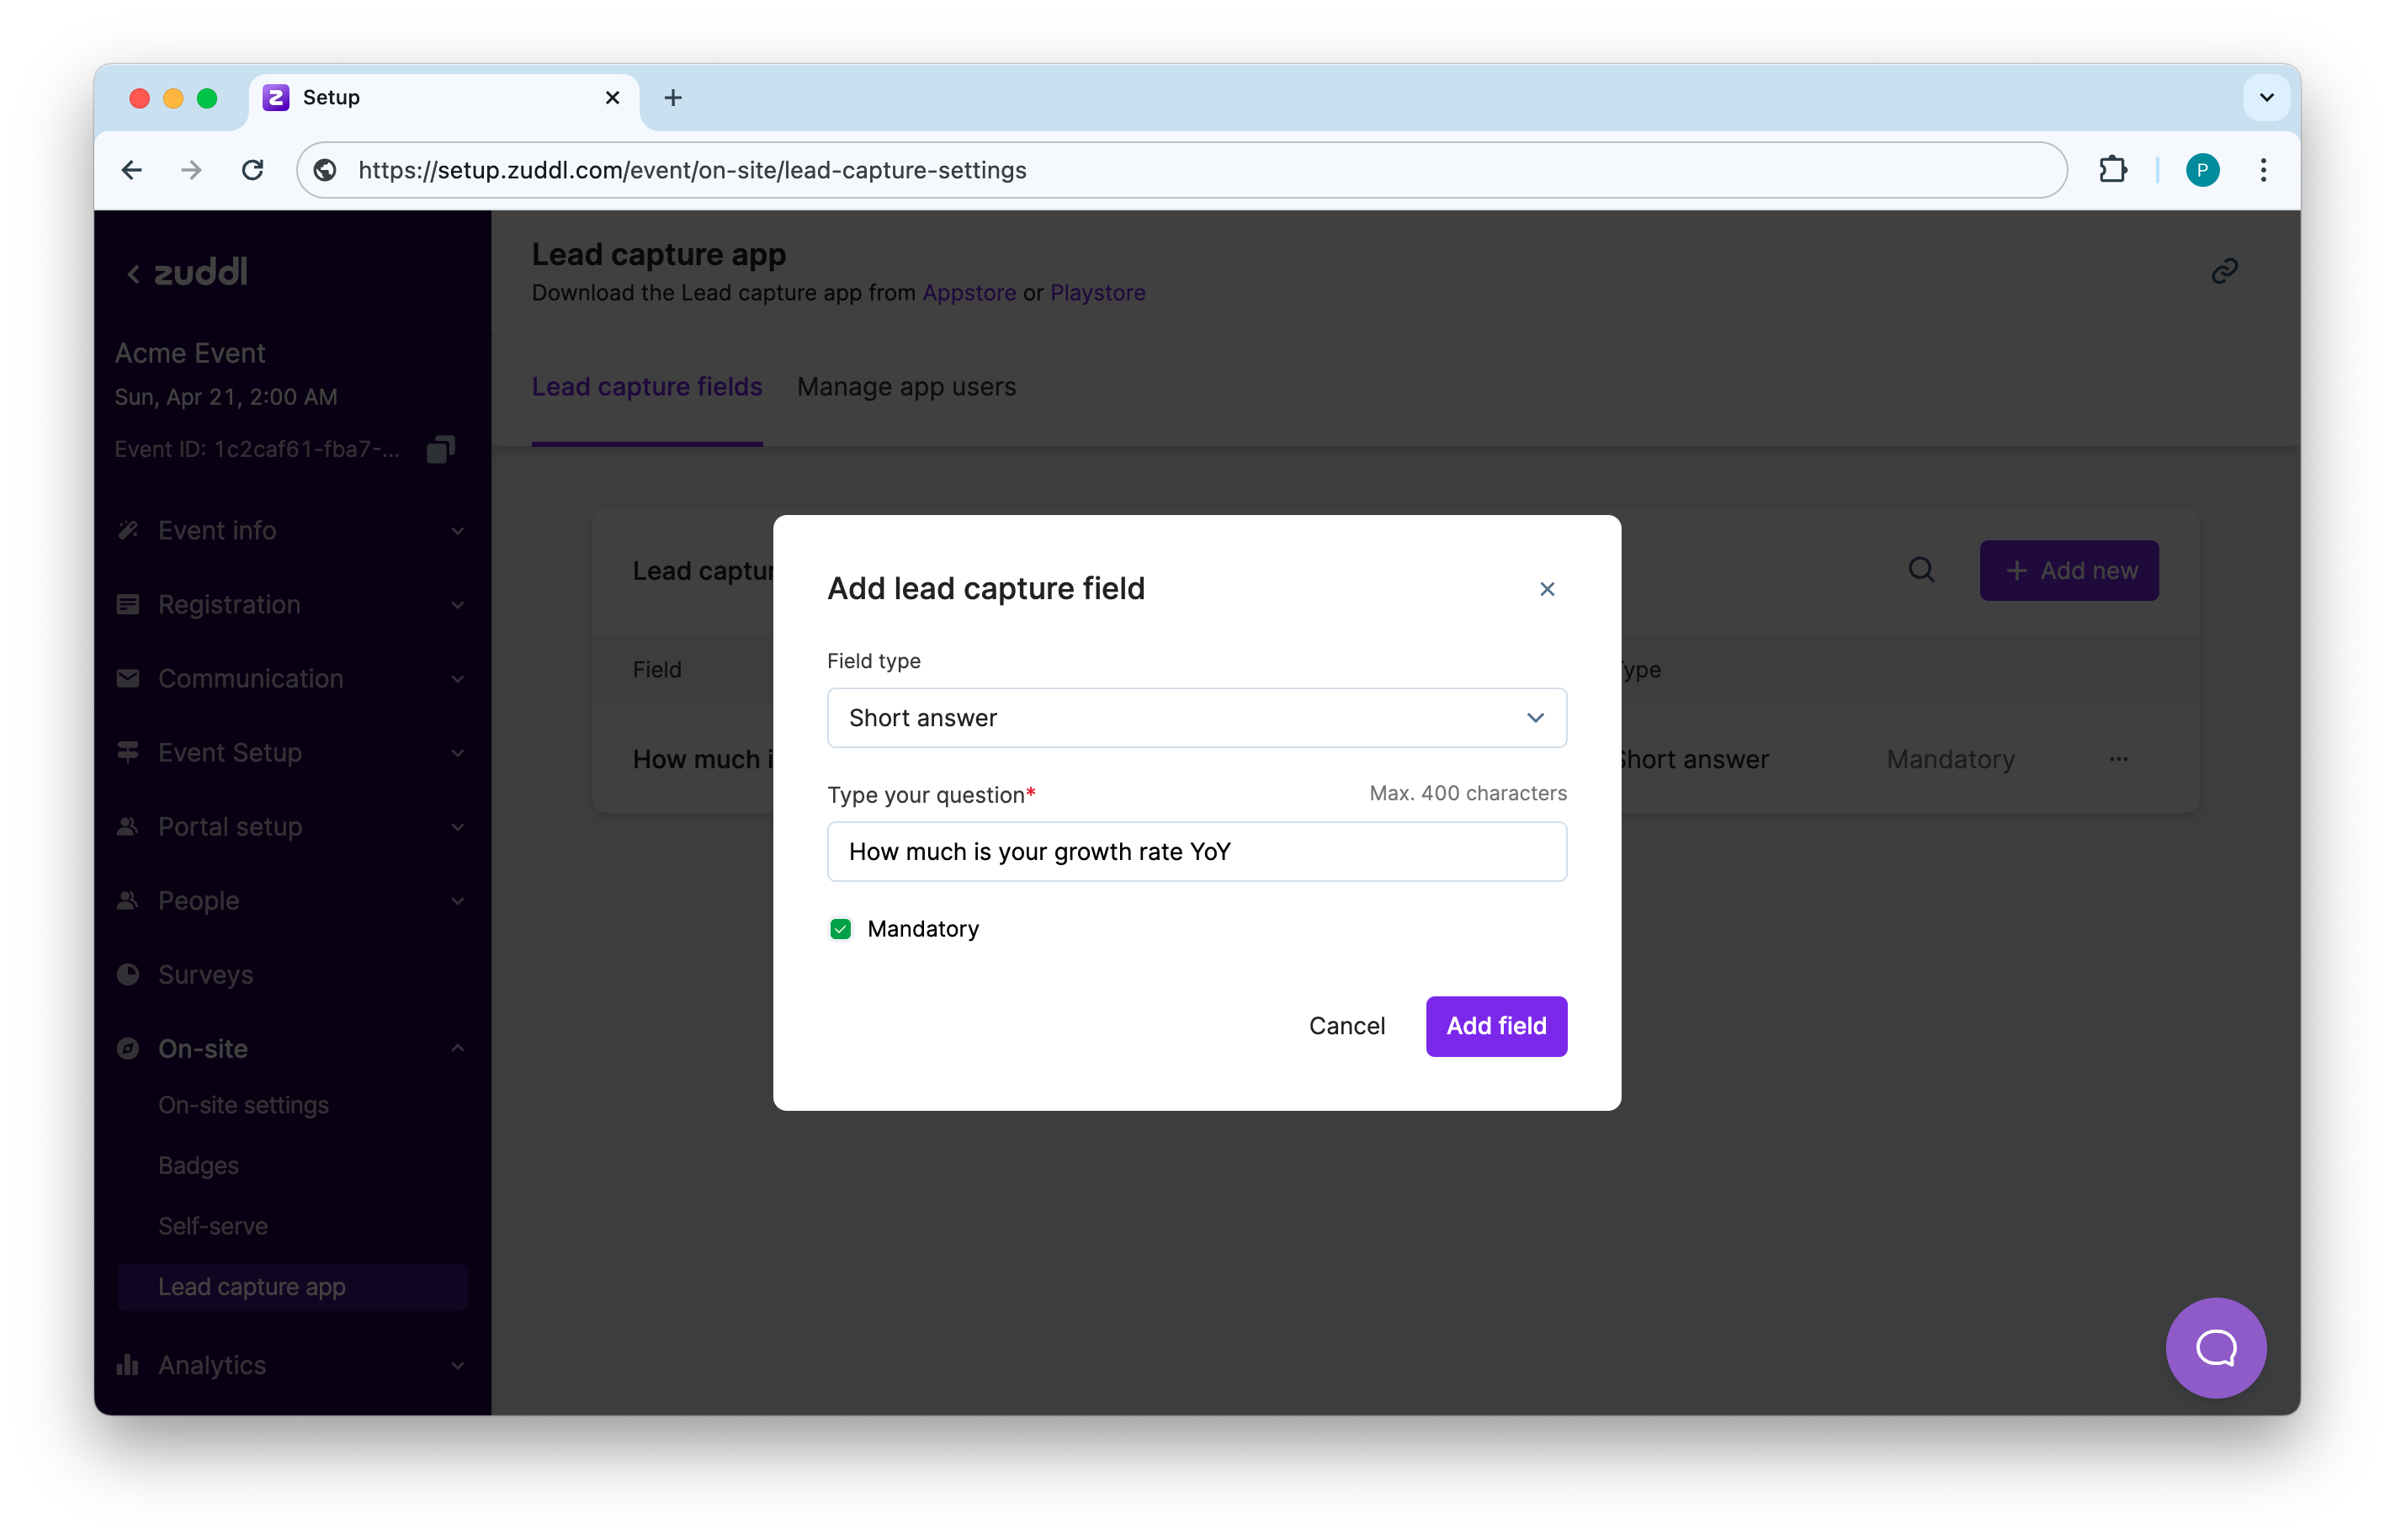Go back using the zuddl back arrow
The width and height of the screenshot is (2395, 1540).
click(133, 273)
